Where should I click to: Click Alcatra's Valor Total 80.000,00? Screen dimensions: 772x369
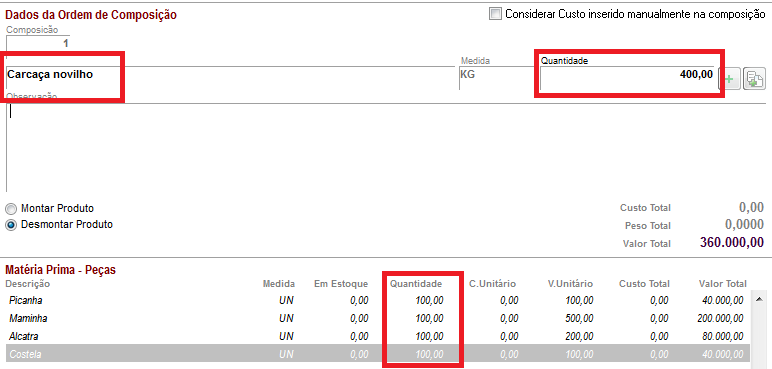click(x=723, y=337)
